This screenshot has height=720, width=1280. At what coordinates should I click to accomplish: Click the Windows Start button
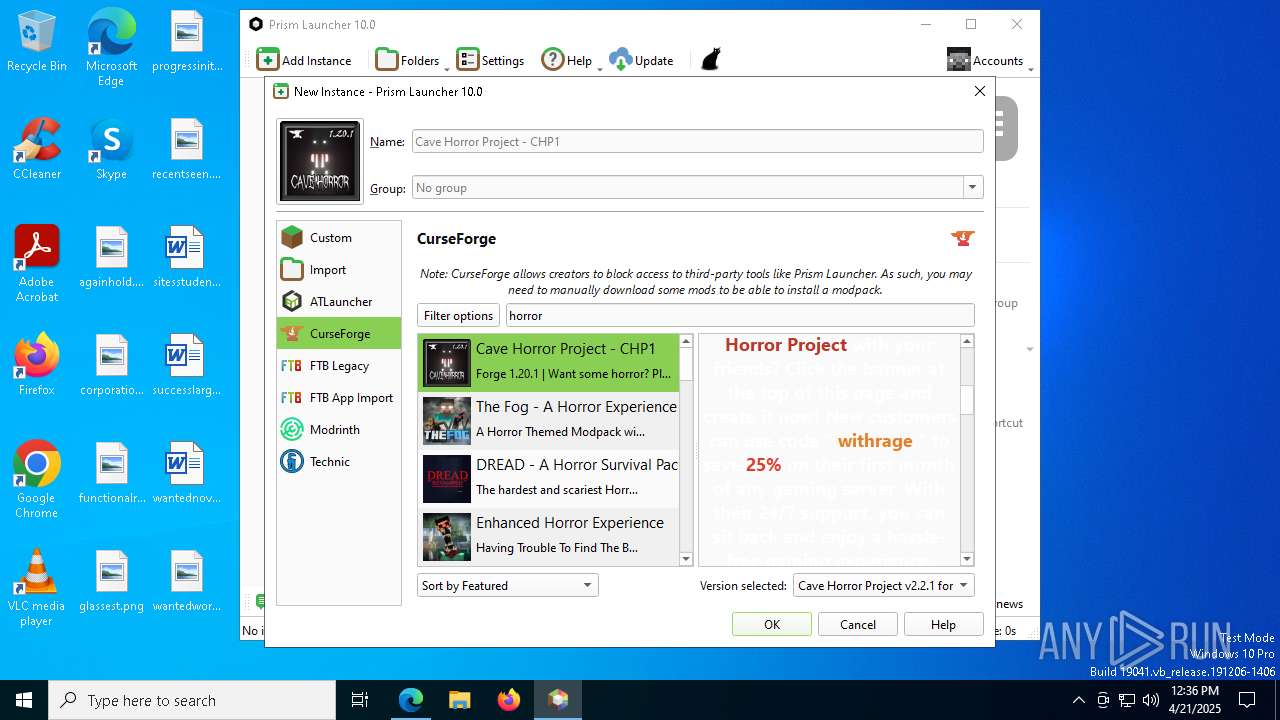coord(24,700)
